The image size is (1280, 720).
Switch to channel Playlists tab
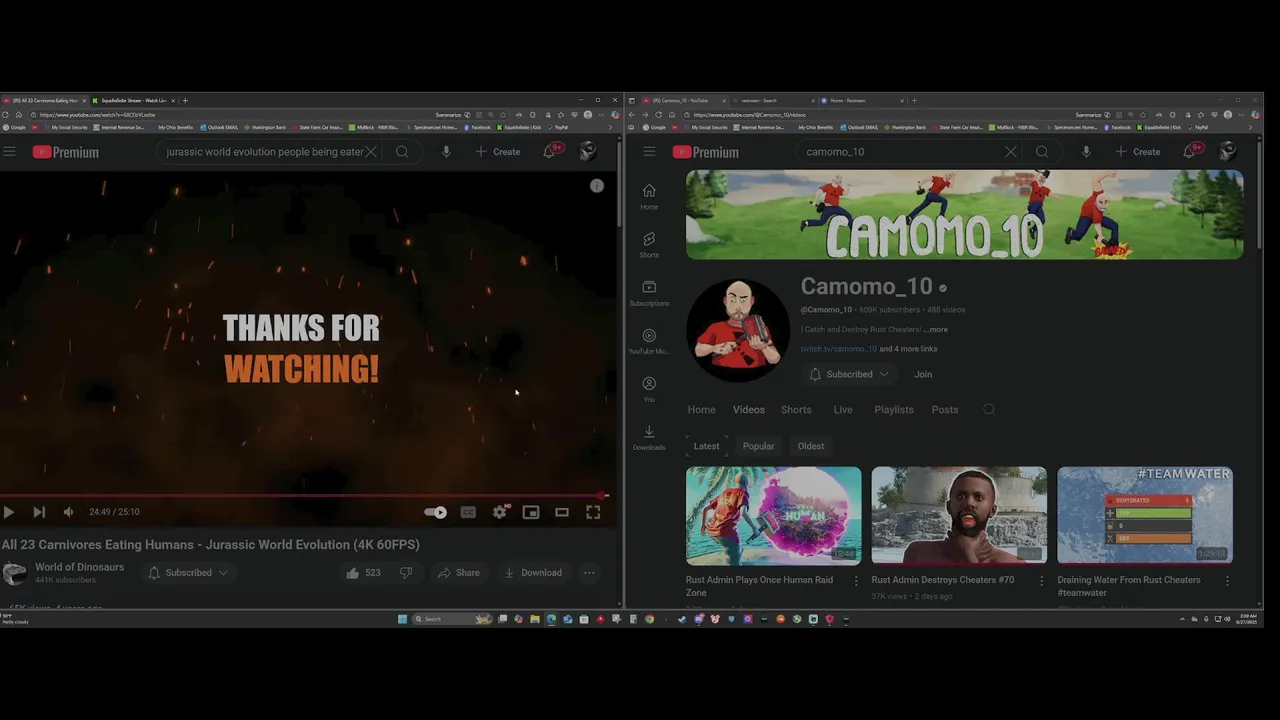coord(894,410)
